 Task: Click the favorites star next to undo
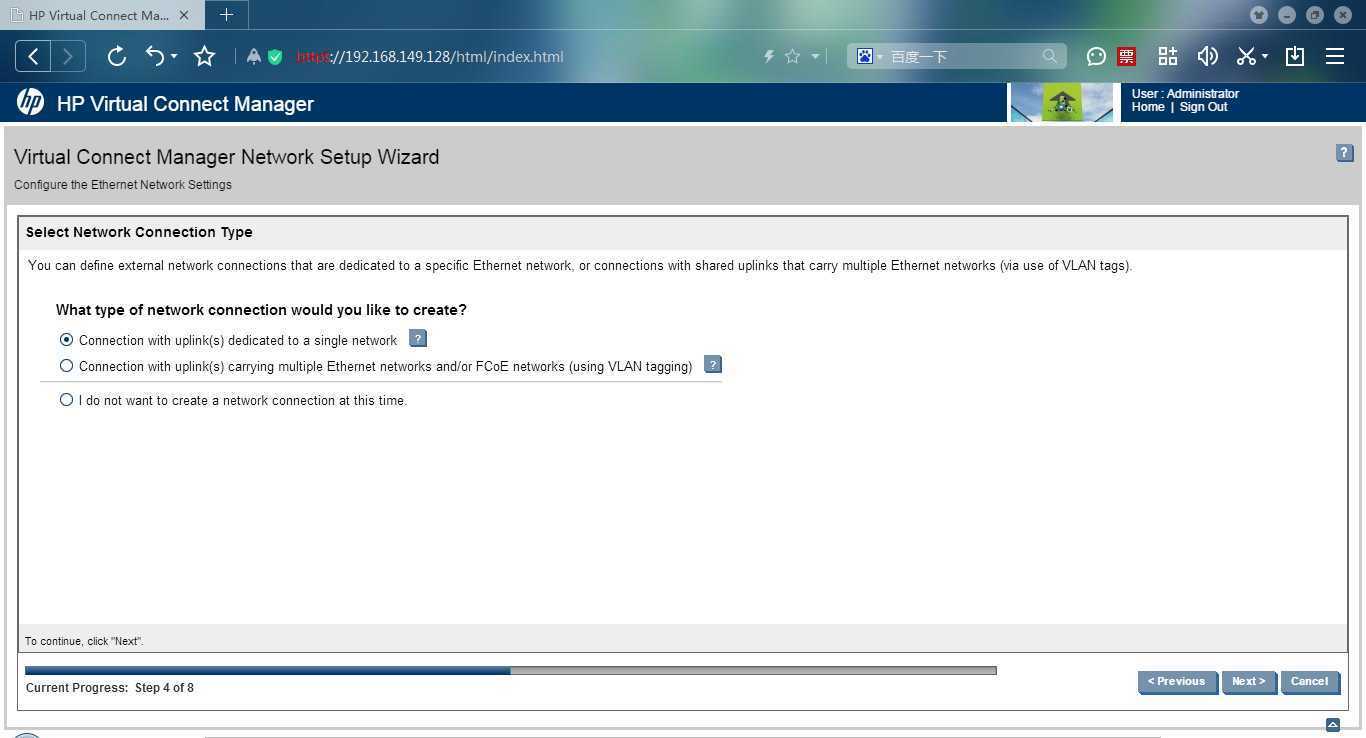tap(205, 57)
